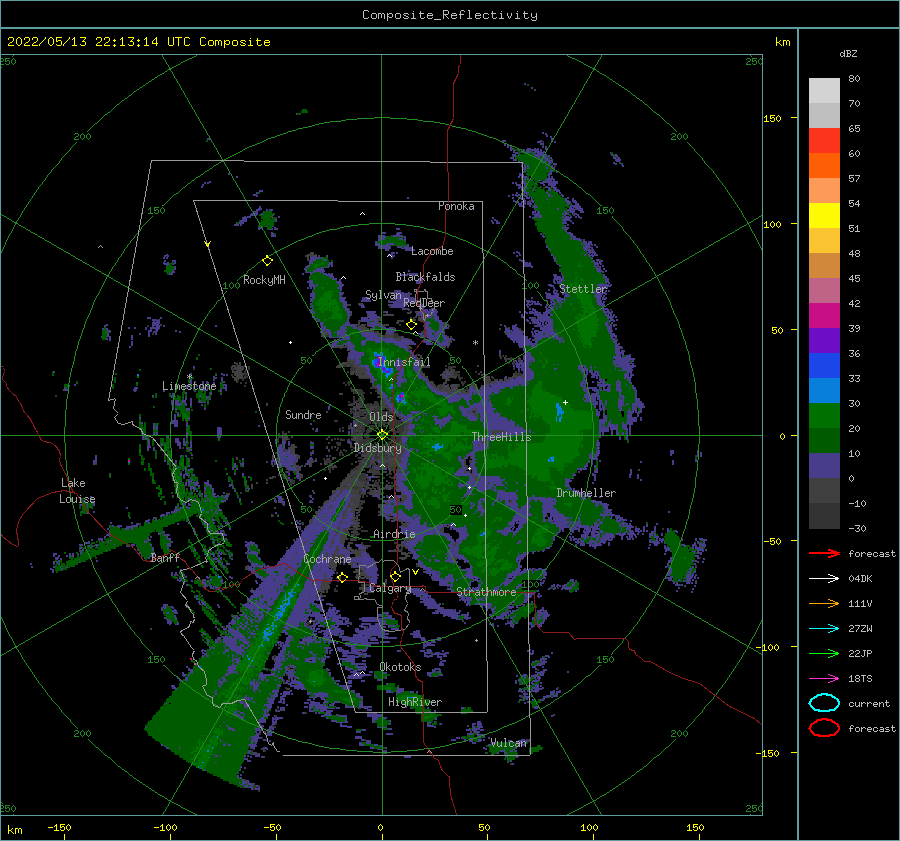Click the ThreeHills town label
This screenshot has height=841, width=900.
[x=501, y=437]
